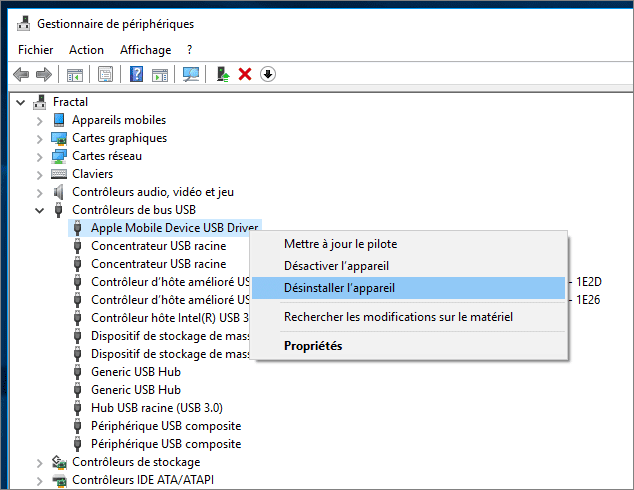Select the Cartes réseau label
This screenshot has height=490, width=634.
point(107,156)
